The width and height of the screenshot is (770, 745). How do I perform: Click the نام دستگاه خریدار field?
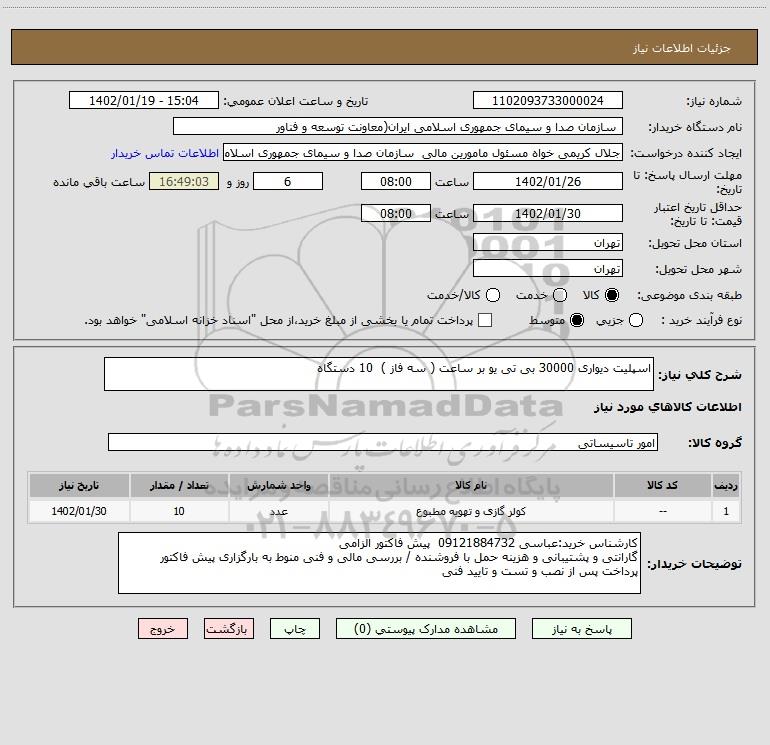click(398, 127)
